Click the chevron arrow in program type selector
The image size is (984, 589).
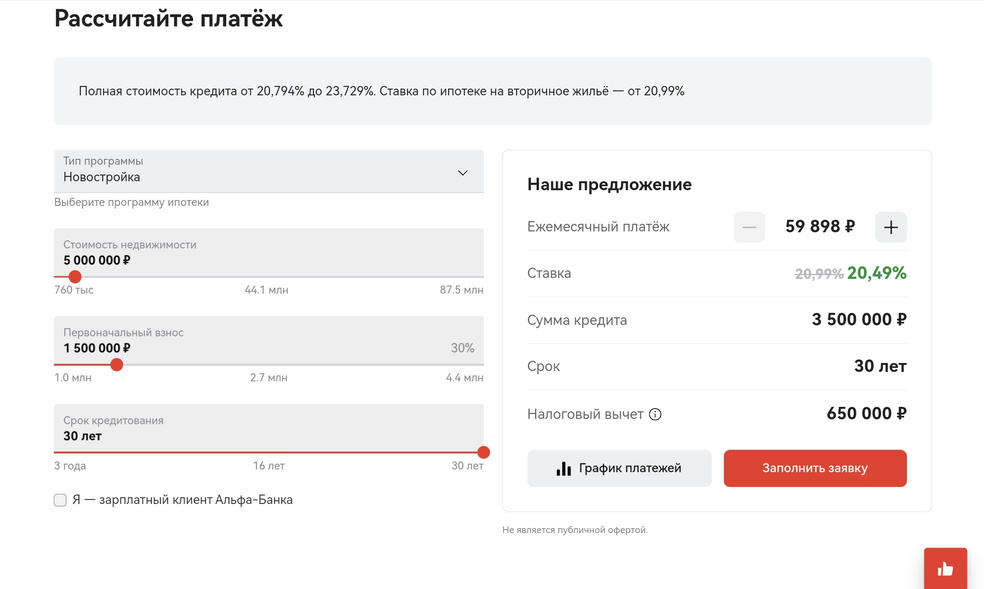click(x=463, y=172)
